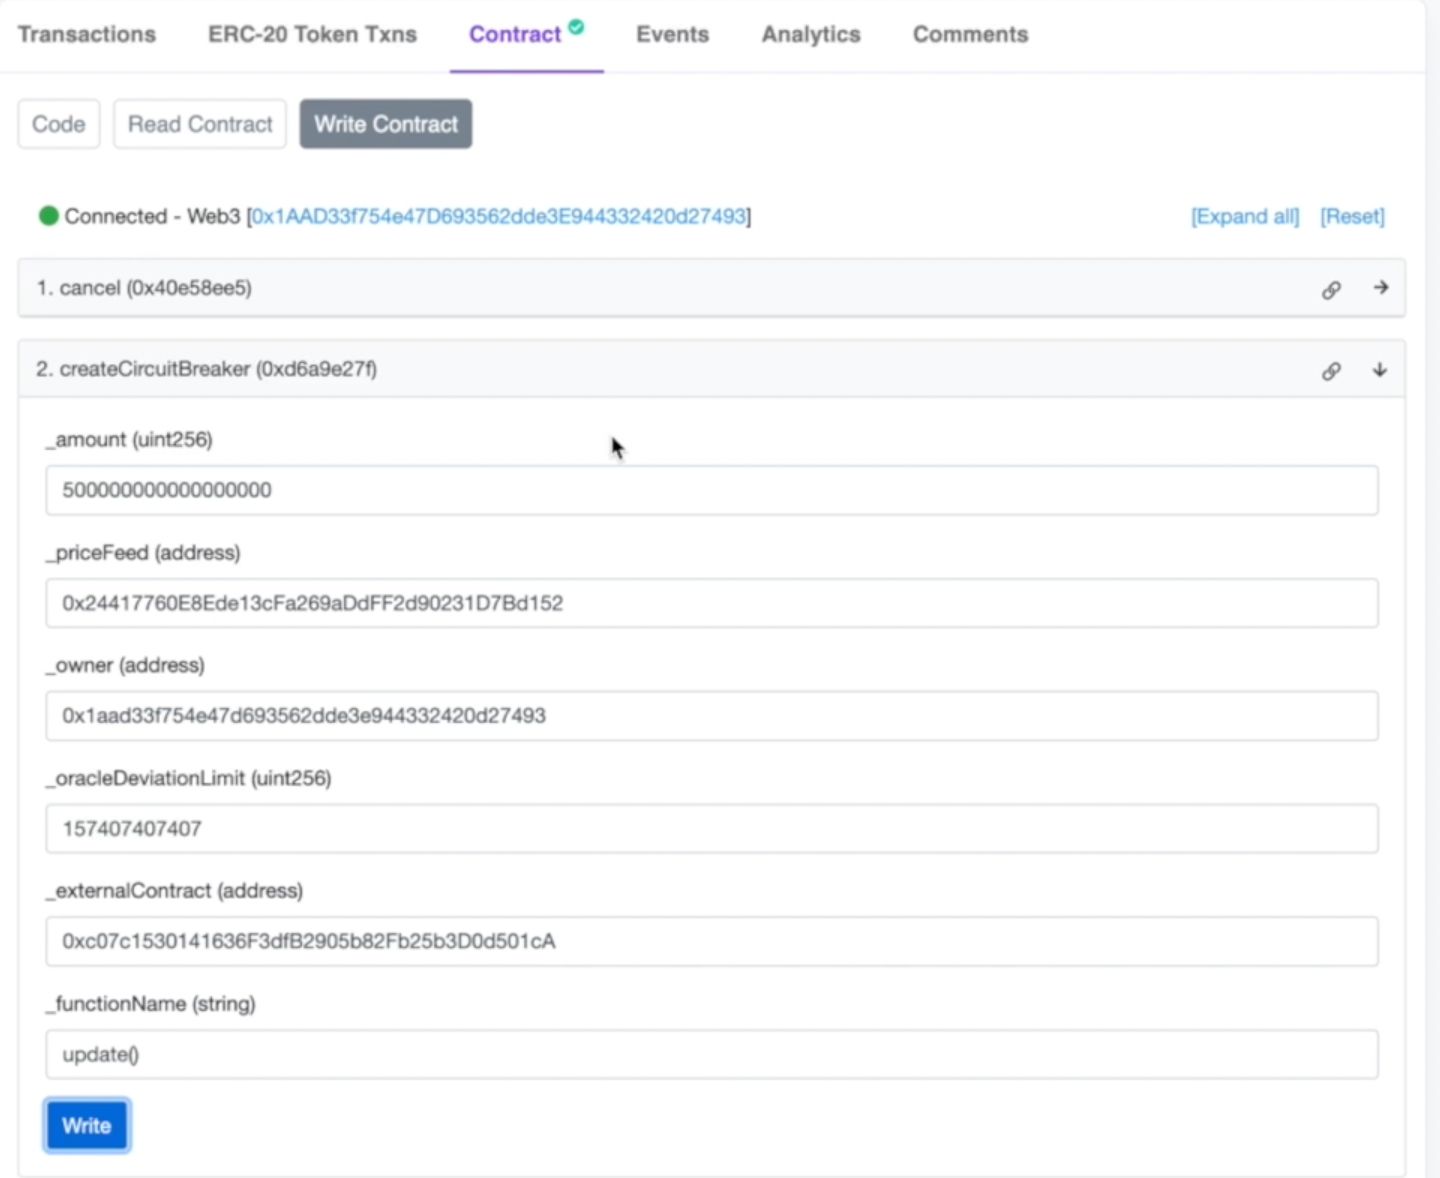Focus the _amount uint256 input field

pyautogui.click(x=712, y=490)
